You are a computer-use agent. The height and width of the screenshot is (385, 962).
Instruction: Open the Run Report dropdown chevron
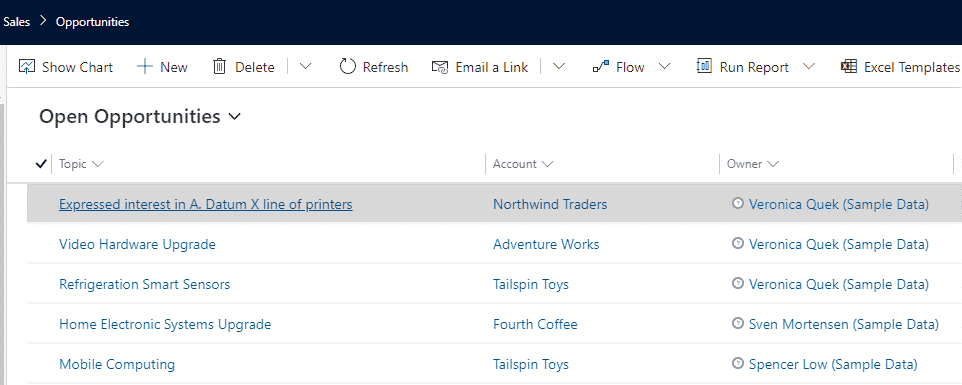[x=809, y=66]
